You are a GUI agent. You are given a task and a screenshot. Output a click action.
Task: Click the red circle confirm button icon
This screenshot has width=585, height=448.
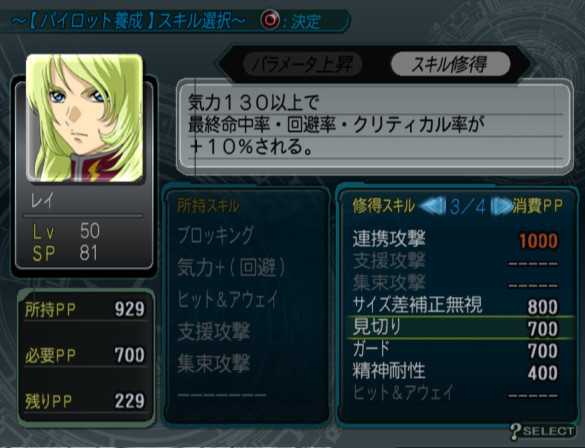[269, 19]
